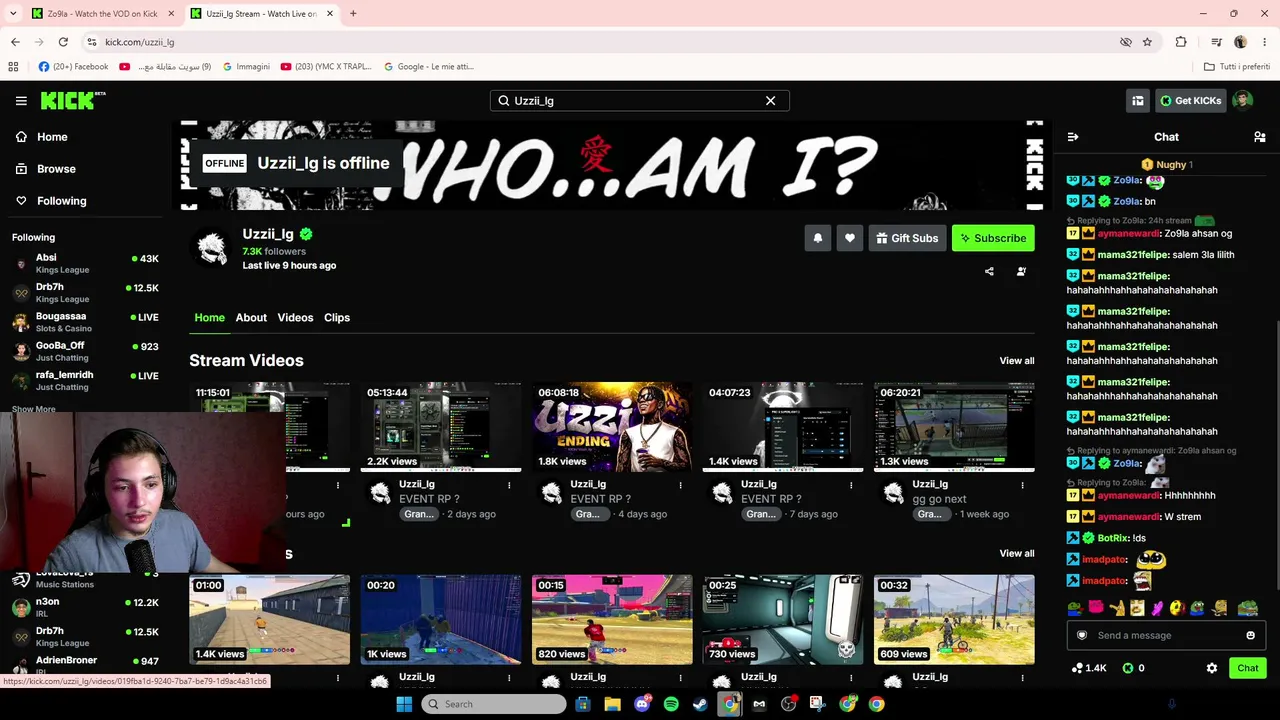Open GooBa_Off channel in Following list

pyautogui.click(x=84, y=351)
